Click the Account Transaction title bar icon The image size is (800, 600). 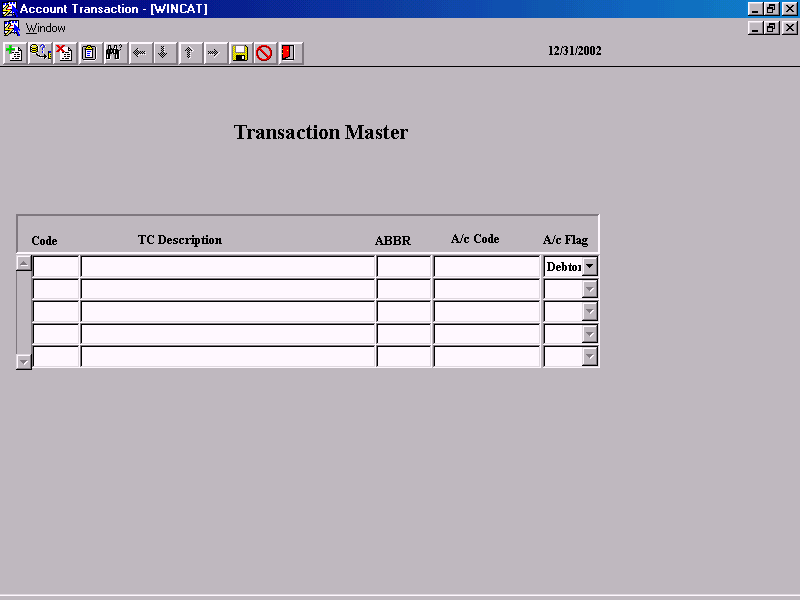pos(9,8)
